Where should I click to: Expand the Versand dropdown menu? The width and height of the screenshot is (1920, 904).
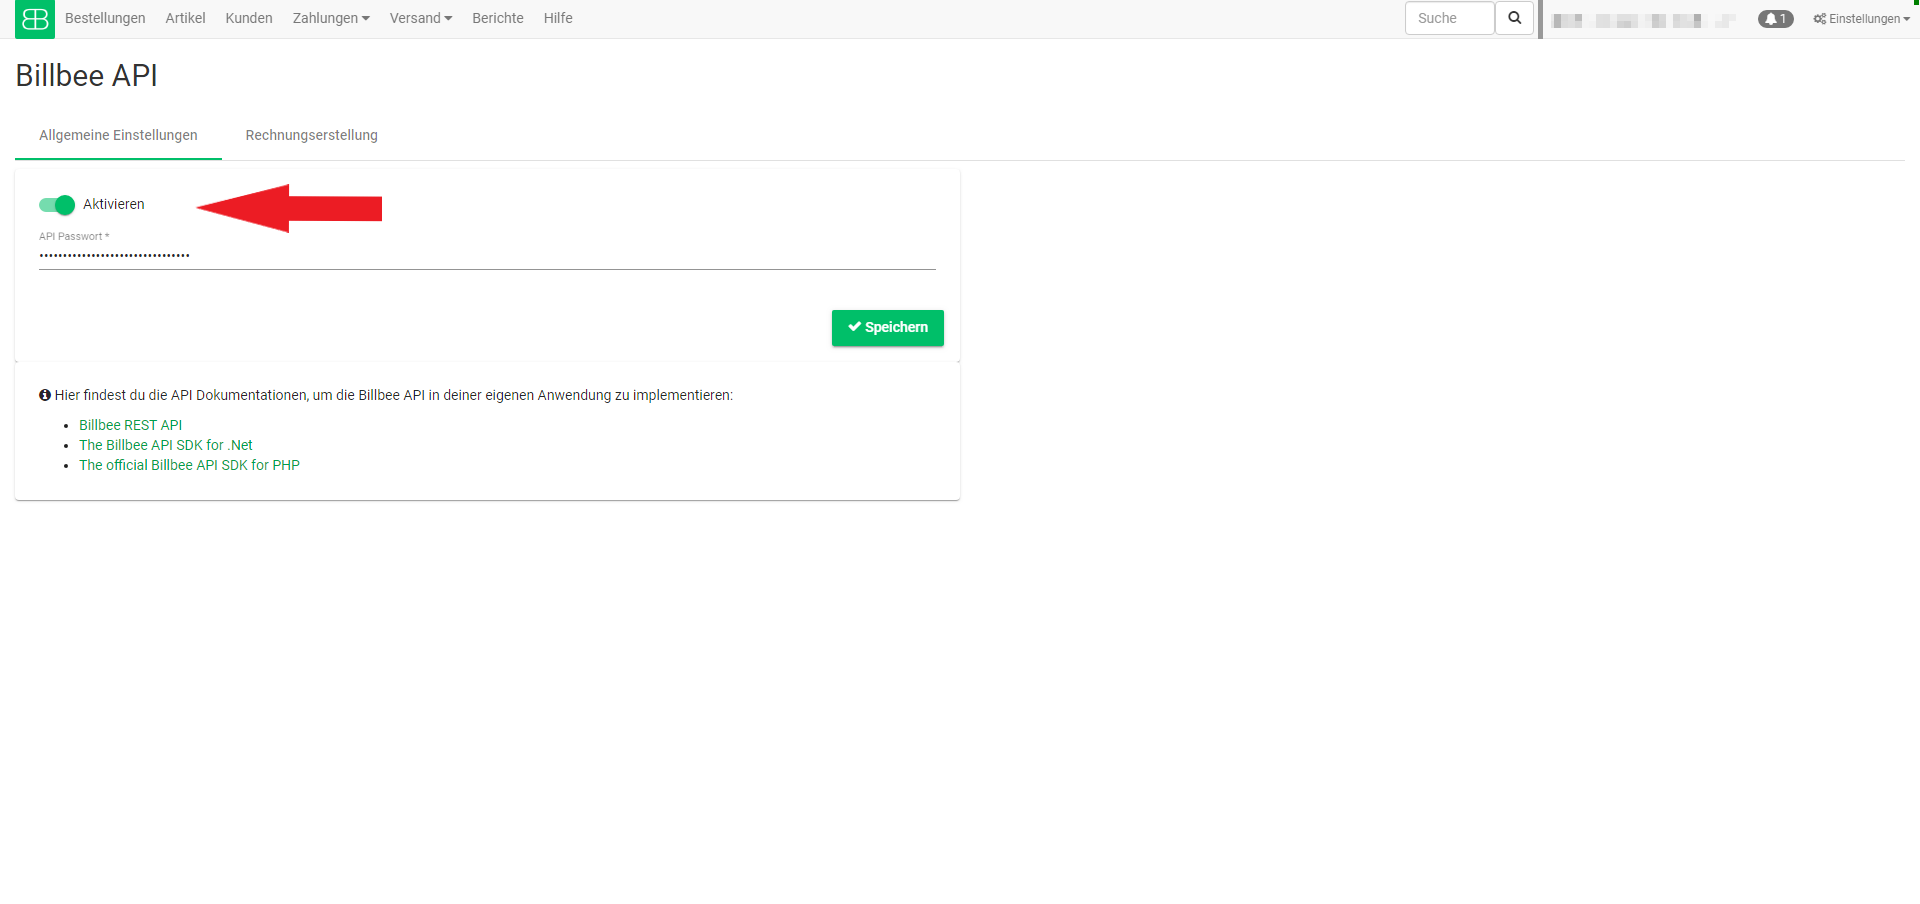pyautogui.click(x=421, y=18)
